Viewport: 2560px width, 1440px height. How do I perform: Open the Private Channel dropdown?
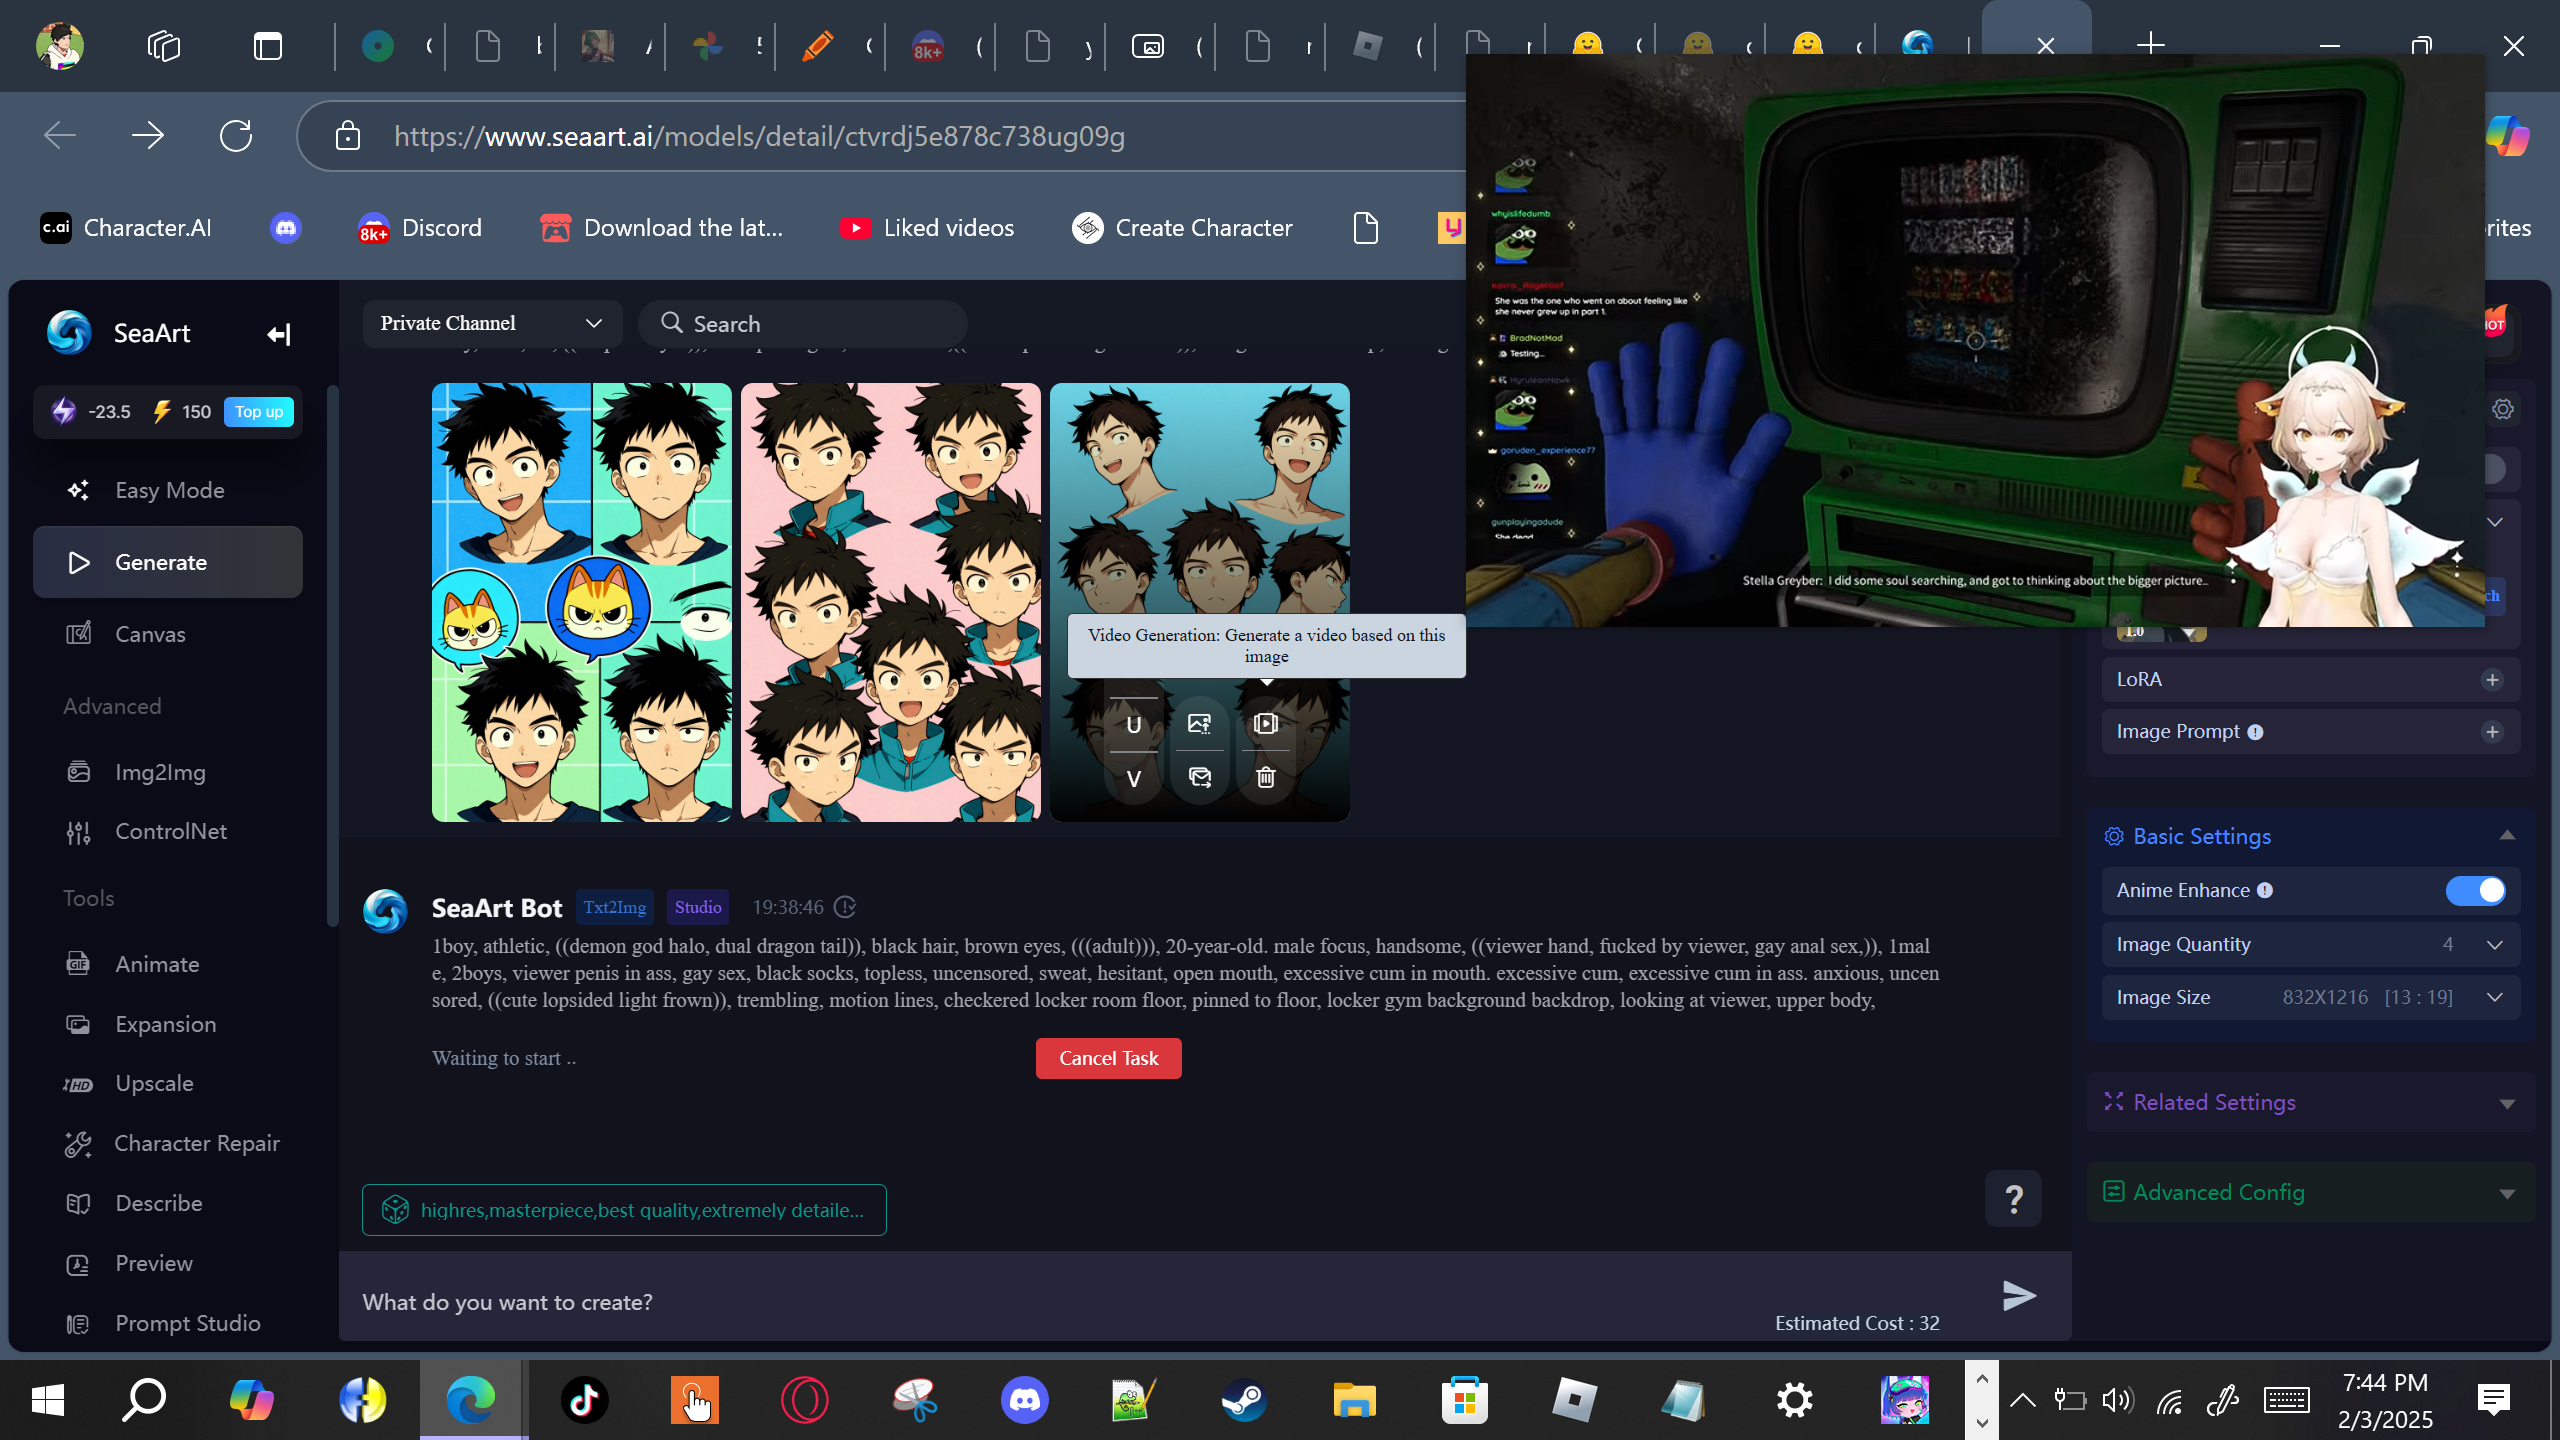pos(492,323)
